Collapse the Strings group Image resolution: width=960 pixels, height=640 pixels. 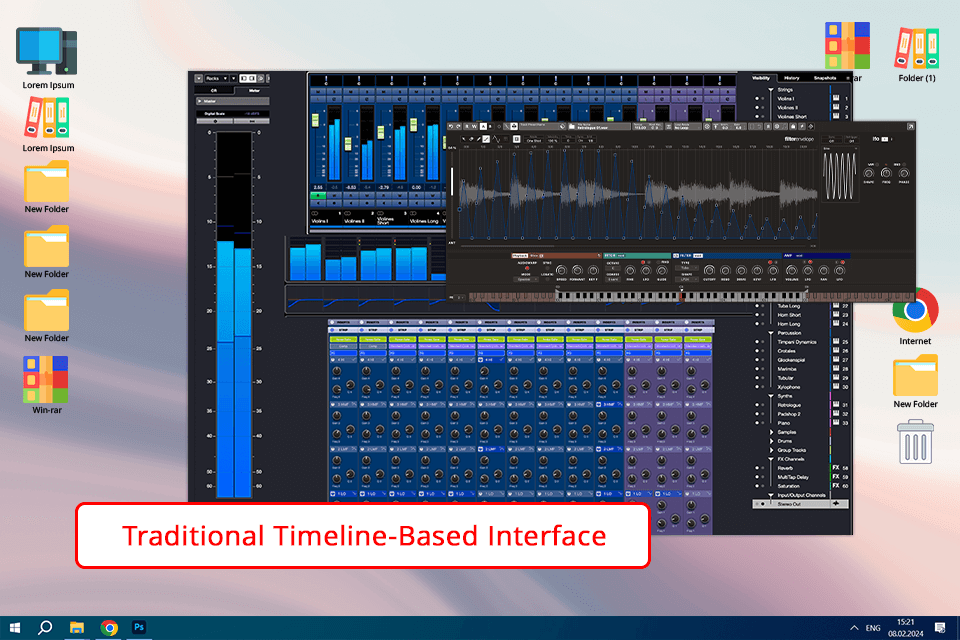click(771, 89)
